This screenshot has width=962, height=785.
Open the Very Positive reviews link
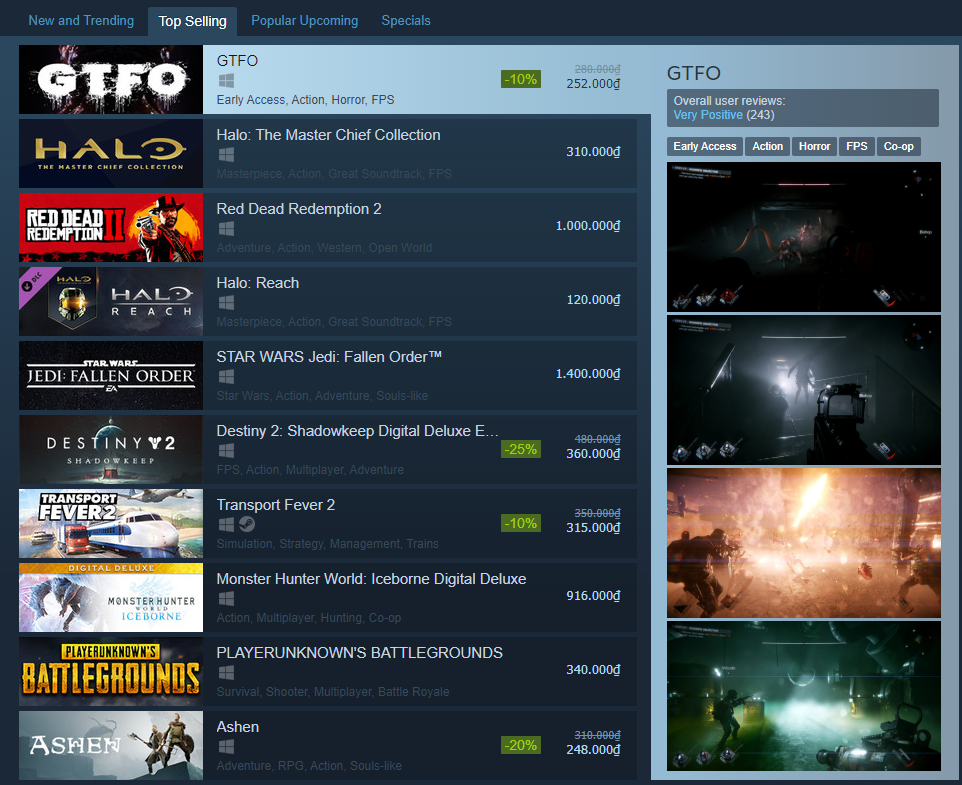708,115
